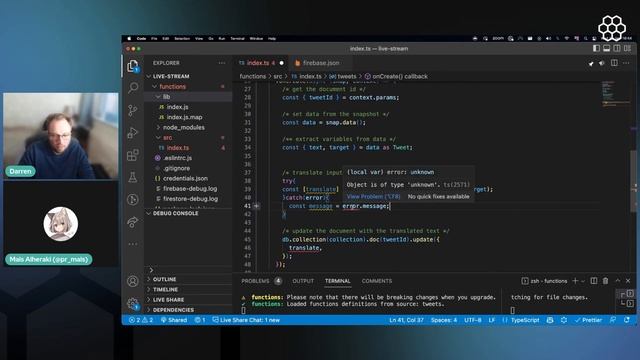Change encoding UTF-8 in status bar
640x360 pixels.
click(473, 320)
